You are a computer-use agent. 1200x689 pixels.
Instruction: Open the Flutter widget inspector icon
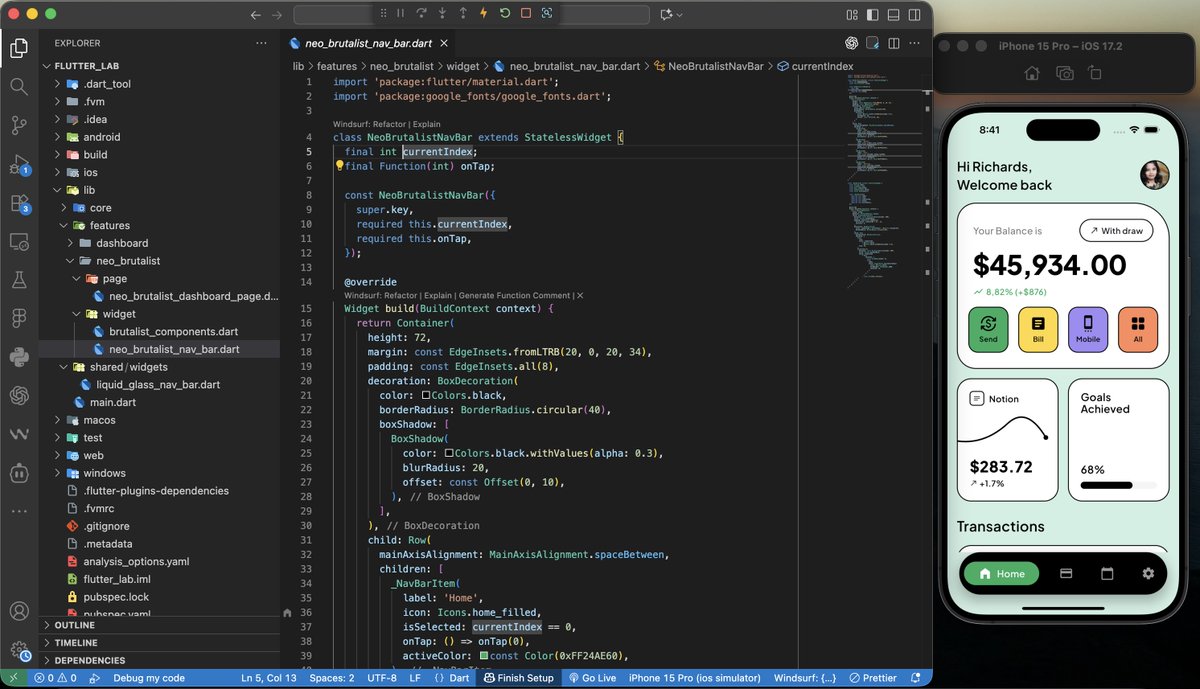click(547, 14)
